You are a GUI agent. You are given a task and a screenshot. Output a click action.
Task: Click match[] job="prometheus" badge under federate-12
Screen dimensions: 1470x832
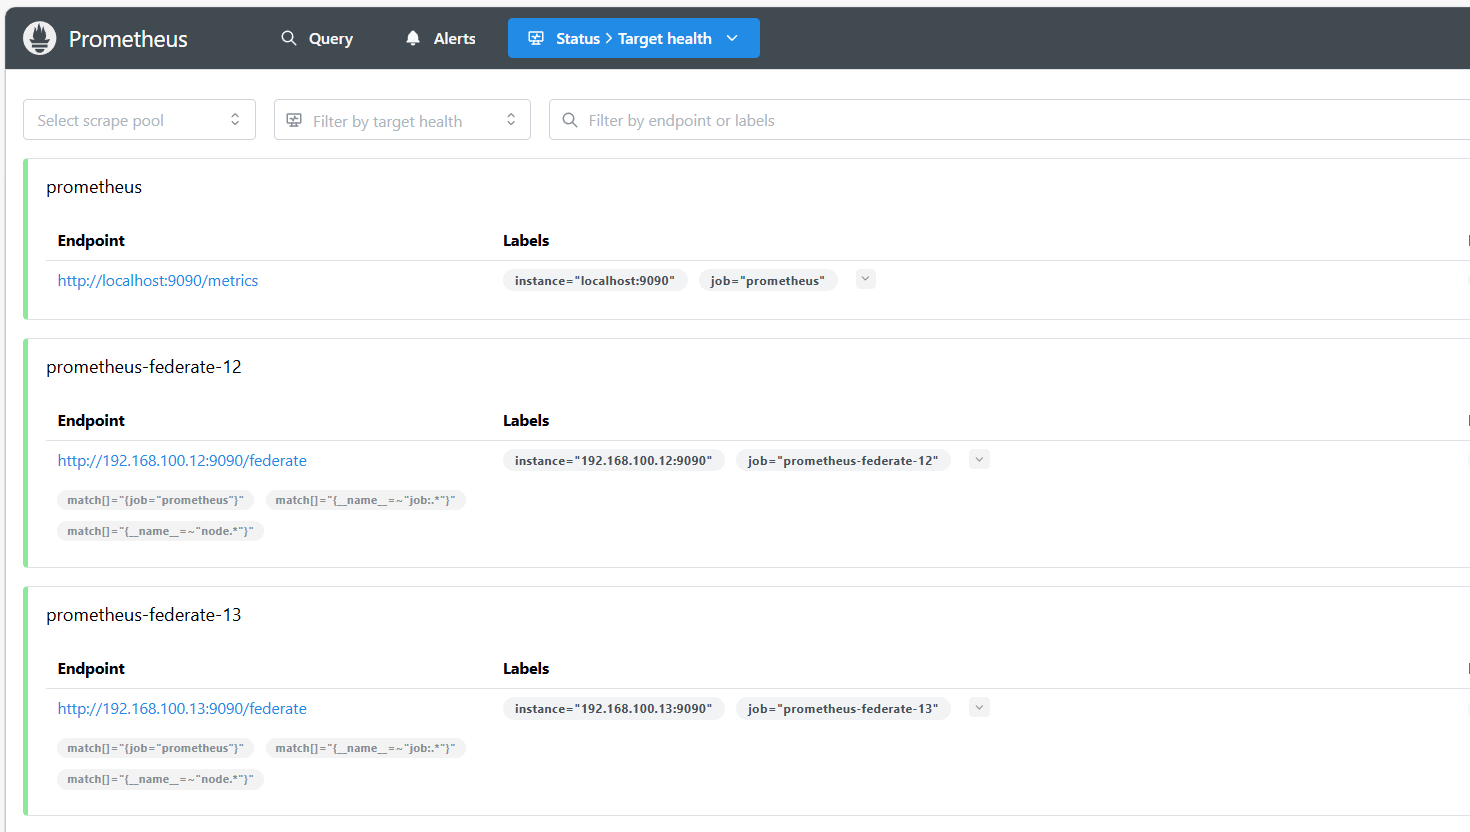155,500
